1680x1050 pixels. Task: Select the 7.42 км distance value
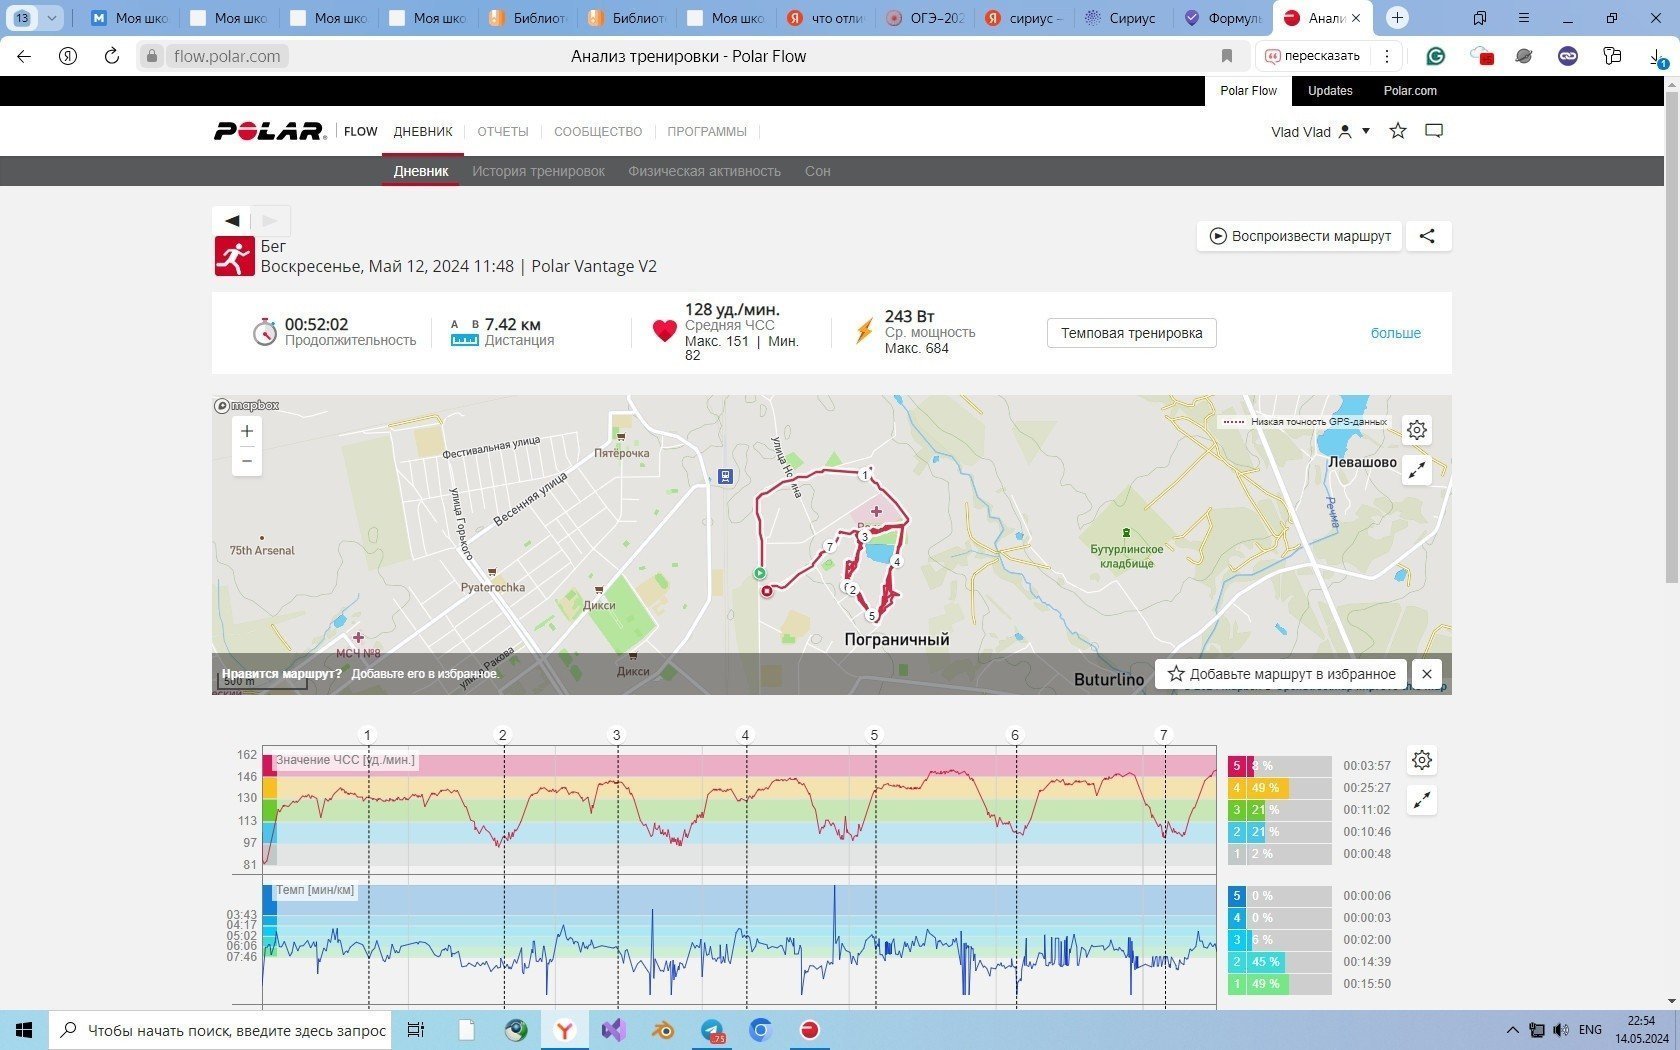[x=513, y=324]
